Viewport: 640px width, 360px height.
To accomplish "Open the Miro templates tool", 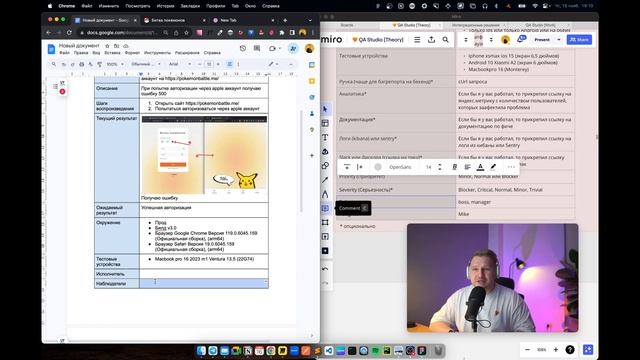I will (x=325, y=123).
